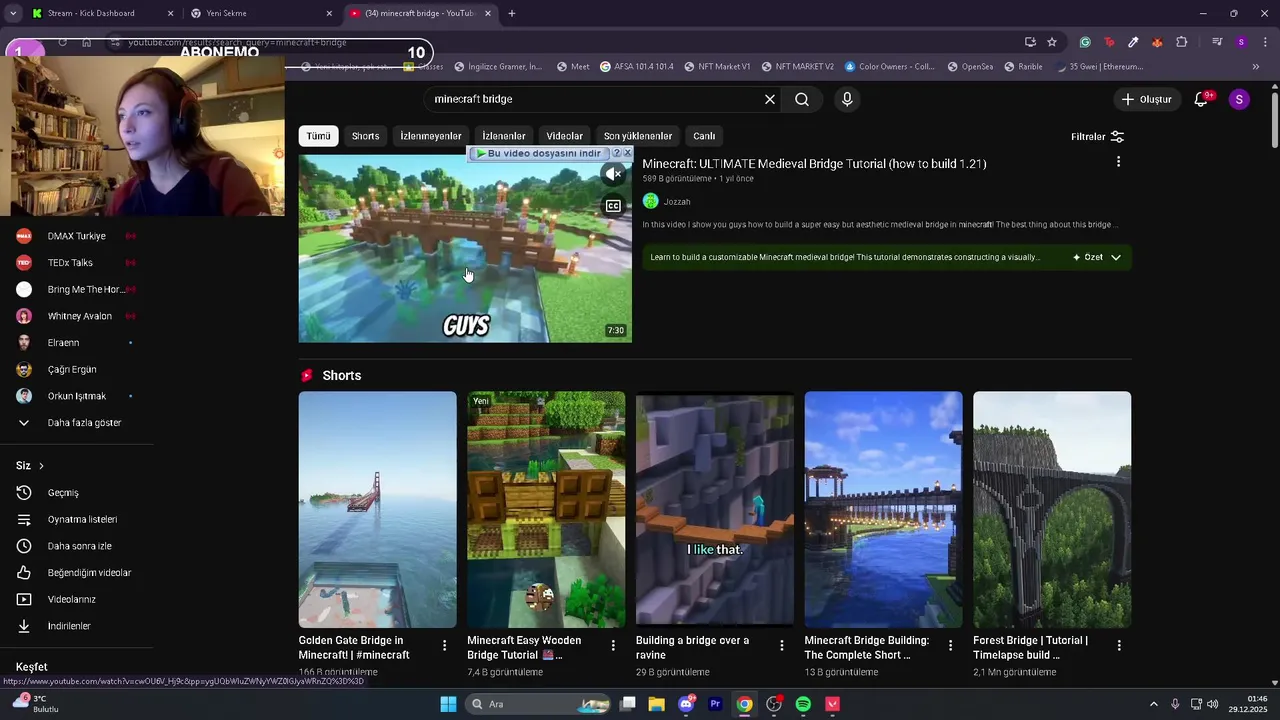Screen dimensions: 1280x720
Task: Select the Shorts filter chip
Action: 365,136
